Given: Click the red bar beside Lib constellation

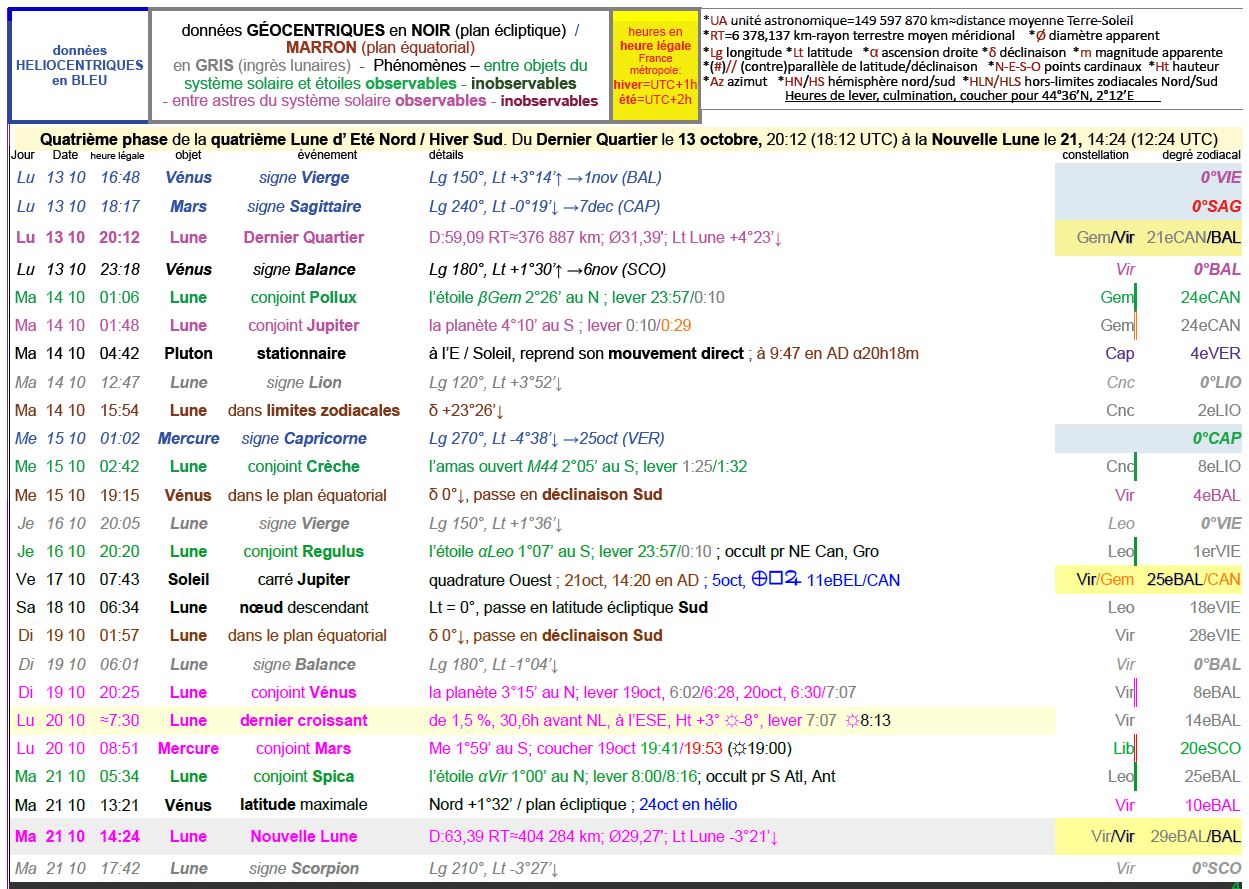Looking at the screenshot, I should (1136, 748).
